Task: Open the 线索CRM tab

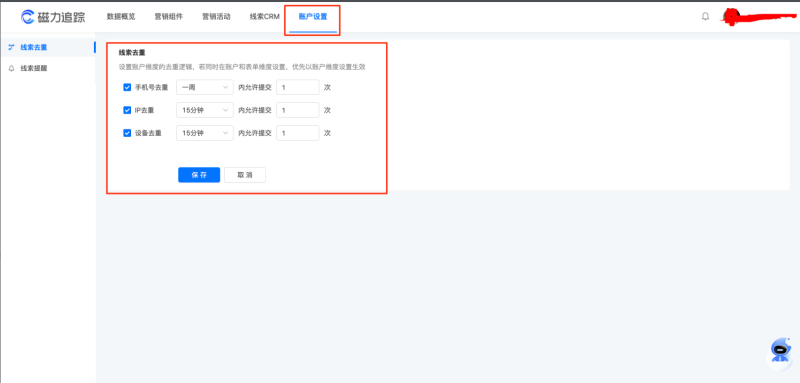Action: (265, 17)
